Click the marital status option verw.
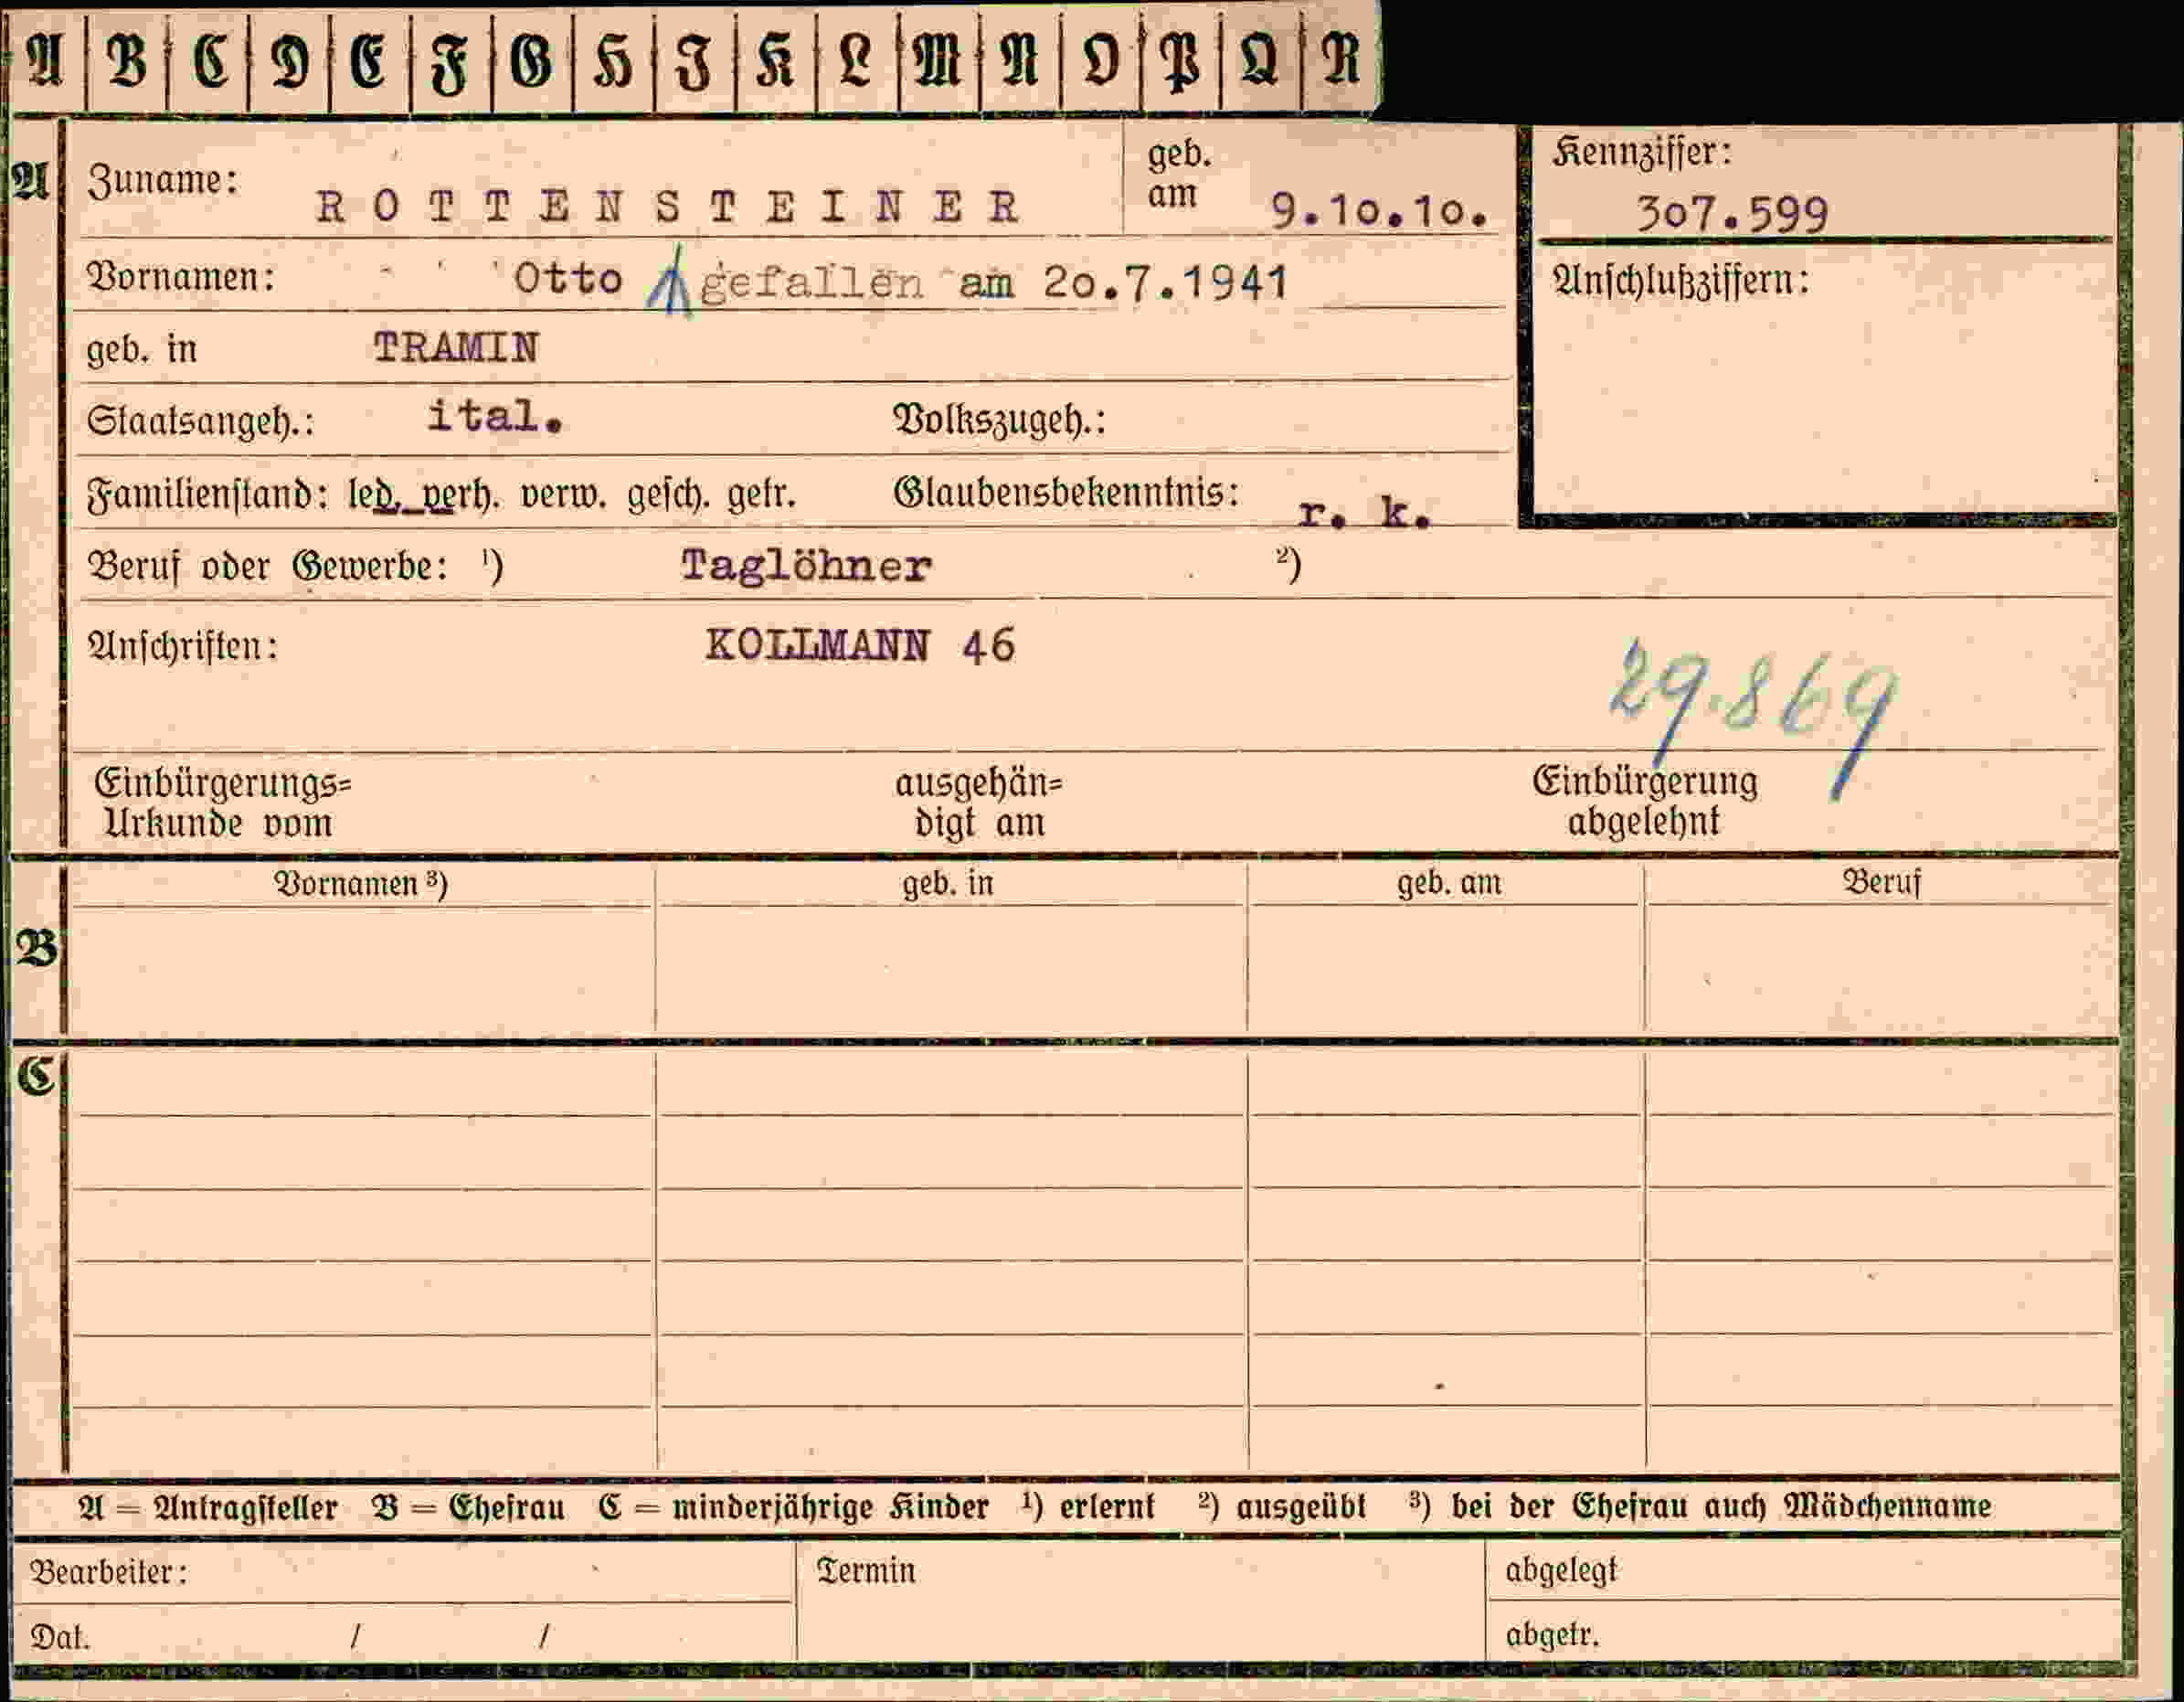The image size is (2184, 1702). pyautogui.click(x=563, y=496)
